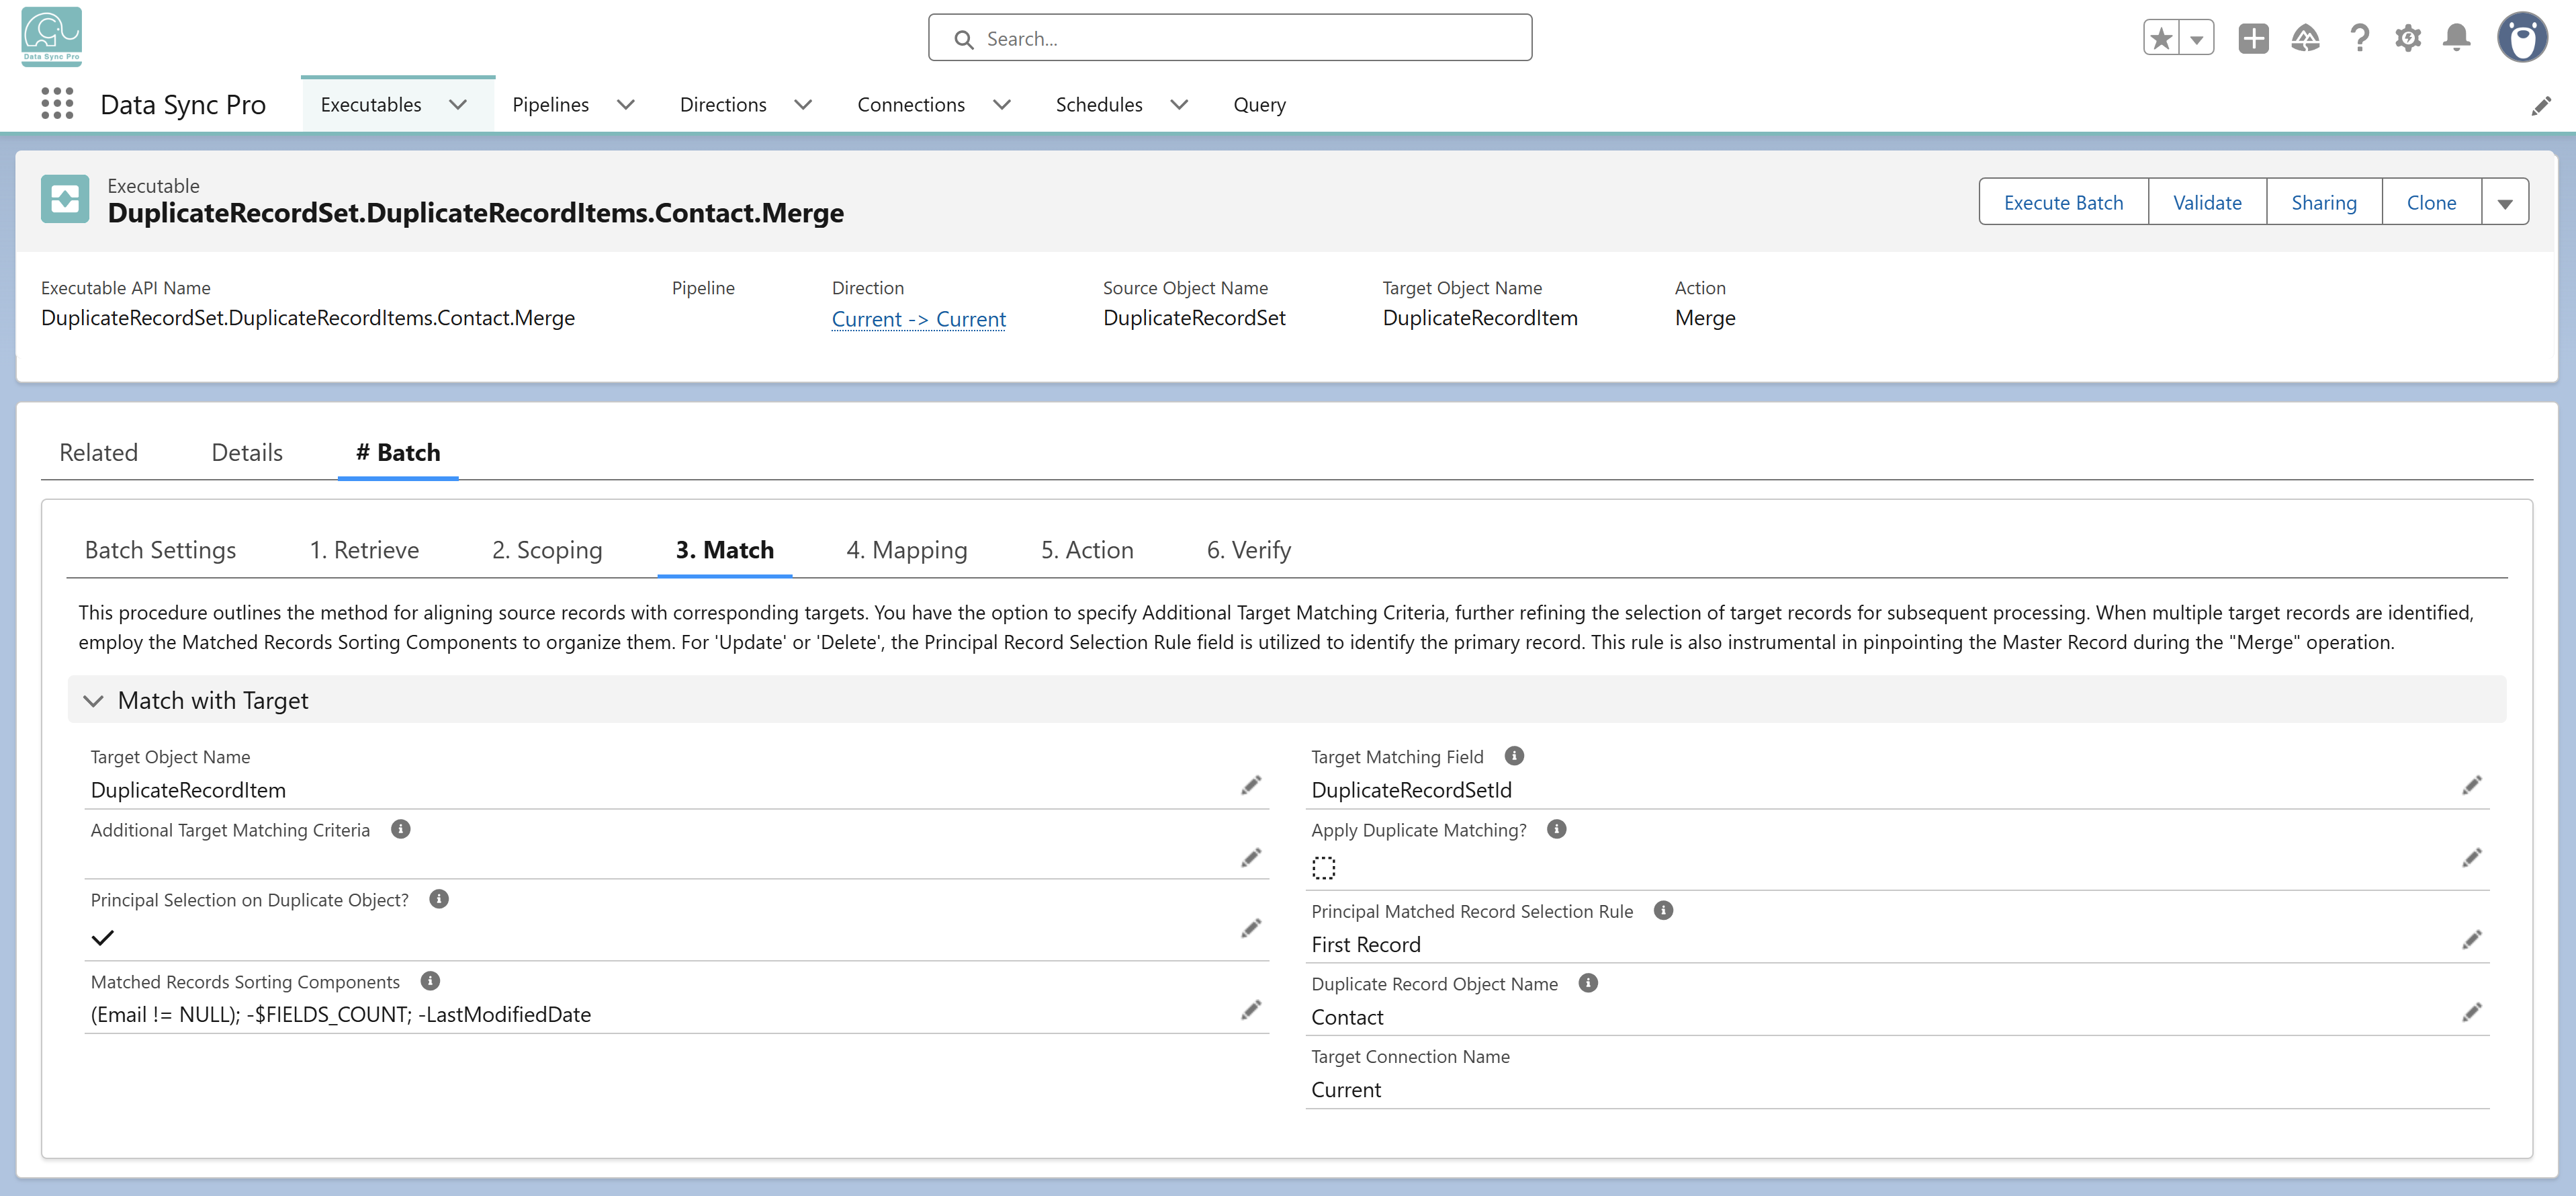Show info for Additional Target Matching Criteria
Viewport: 2576px width, 1196px height.
click(401, 829)
